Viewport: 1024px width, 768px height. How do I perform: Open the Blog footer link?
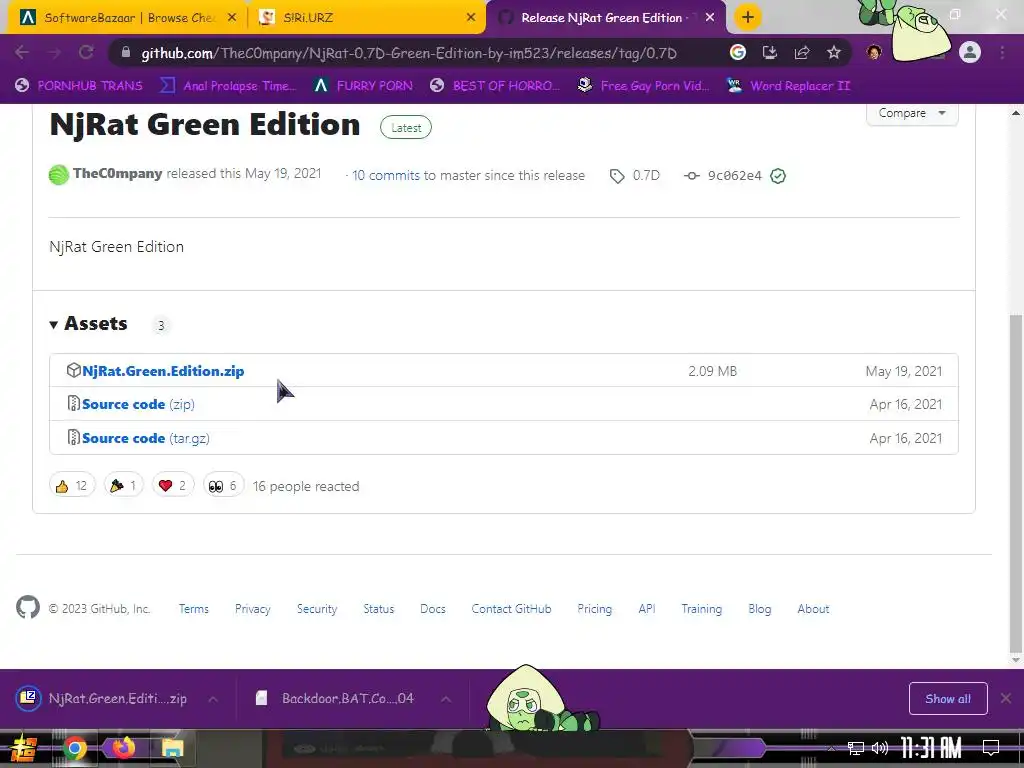760,609
